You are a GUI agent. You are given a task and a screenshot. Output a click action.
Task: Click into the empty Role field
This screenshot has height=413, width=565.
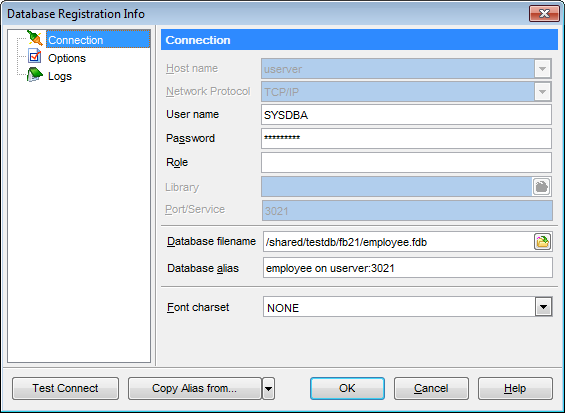pyautogui.click(x=406, y=163)
